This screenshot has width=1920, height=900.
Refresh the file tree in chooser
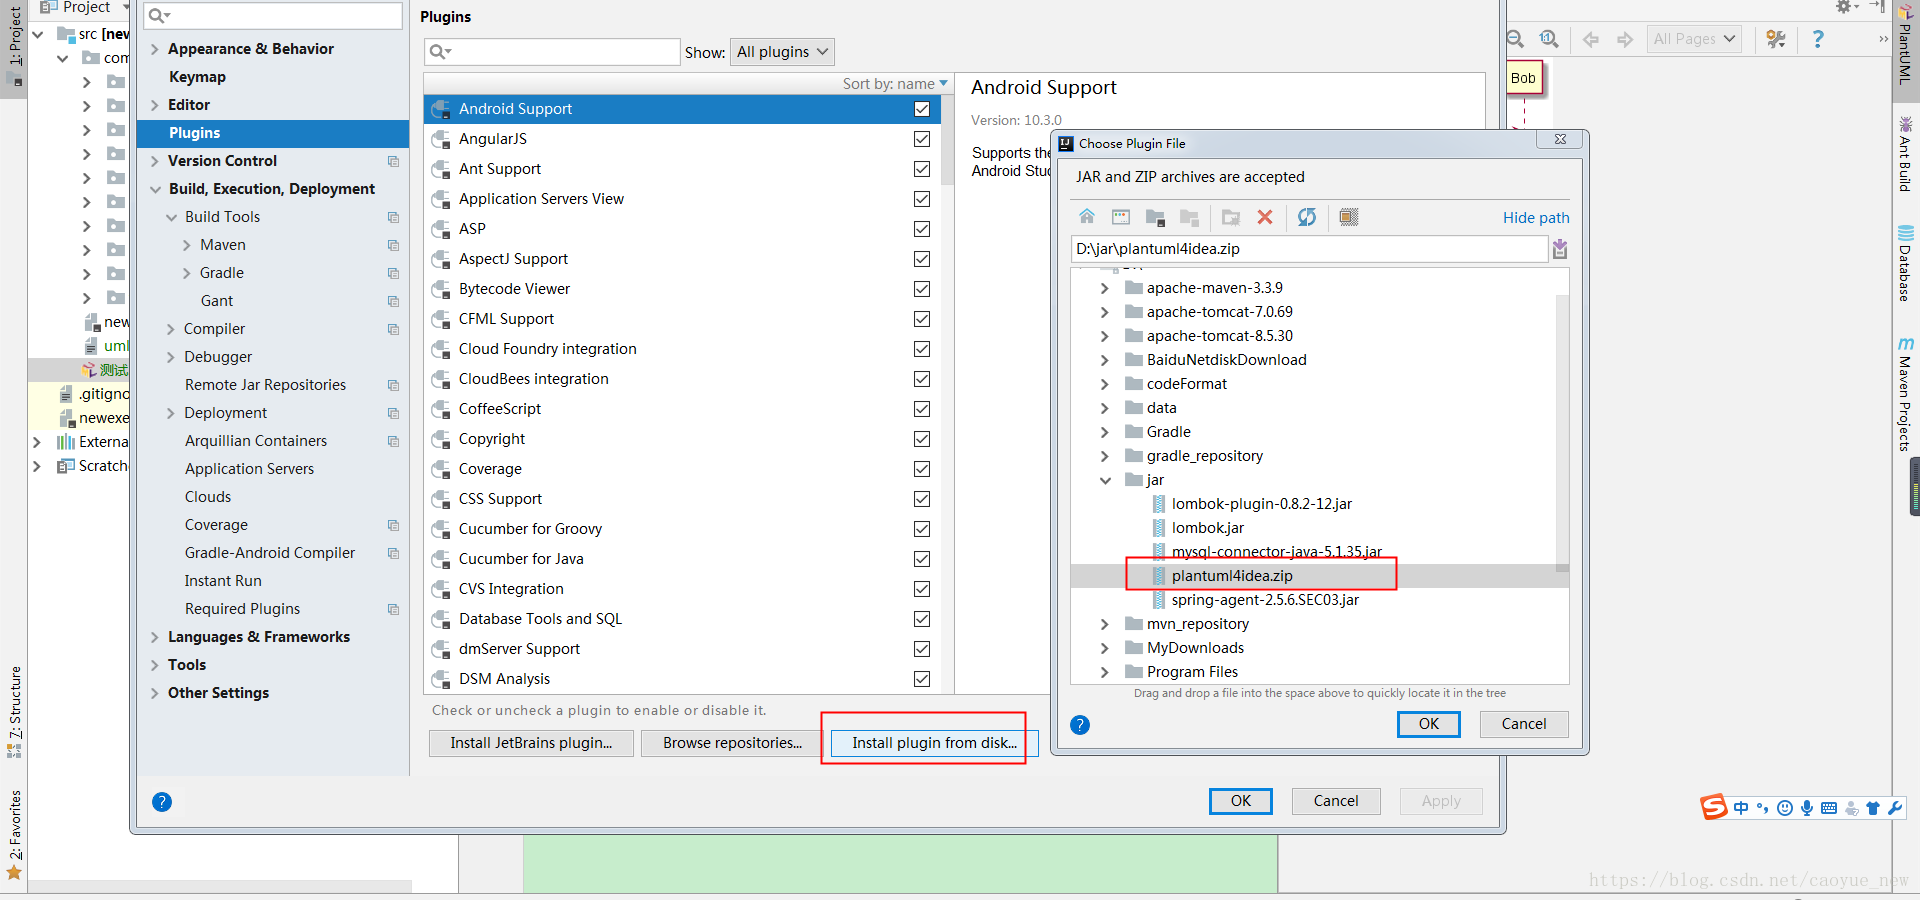pyautogui.click(x=1307, y=217)
